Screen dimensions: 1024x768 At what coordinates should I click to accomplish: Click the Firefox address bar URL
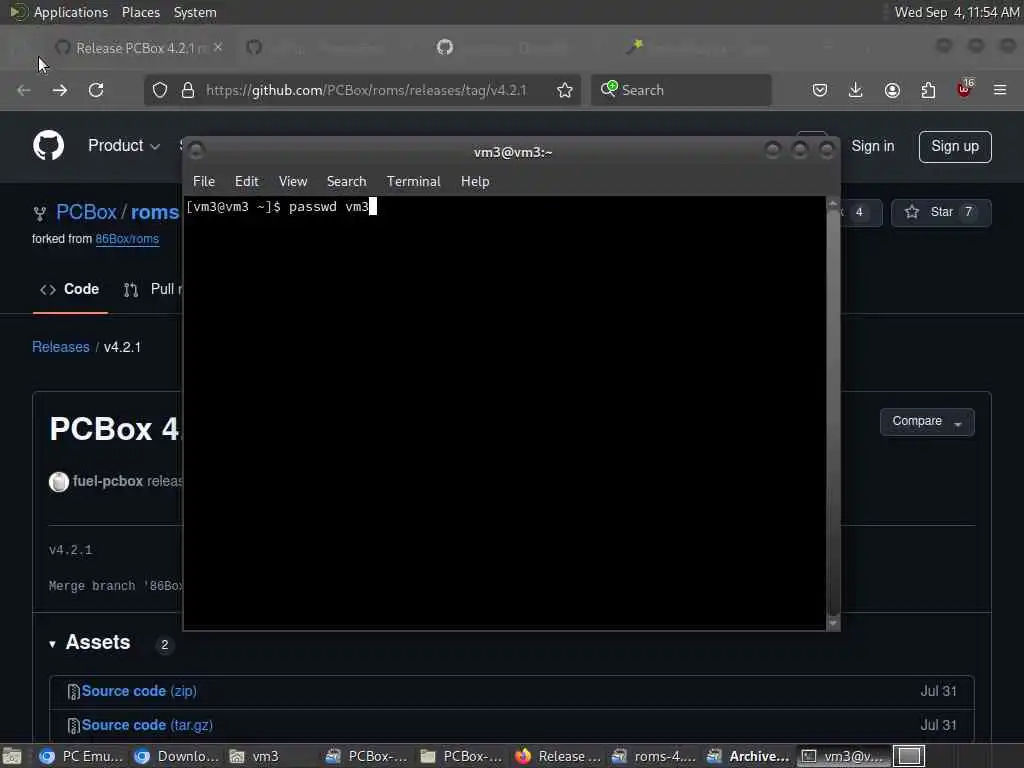coord(366,90)
